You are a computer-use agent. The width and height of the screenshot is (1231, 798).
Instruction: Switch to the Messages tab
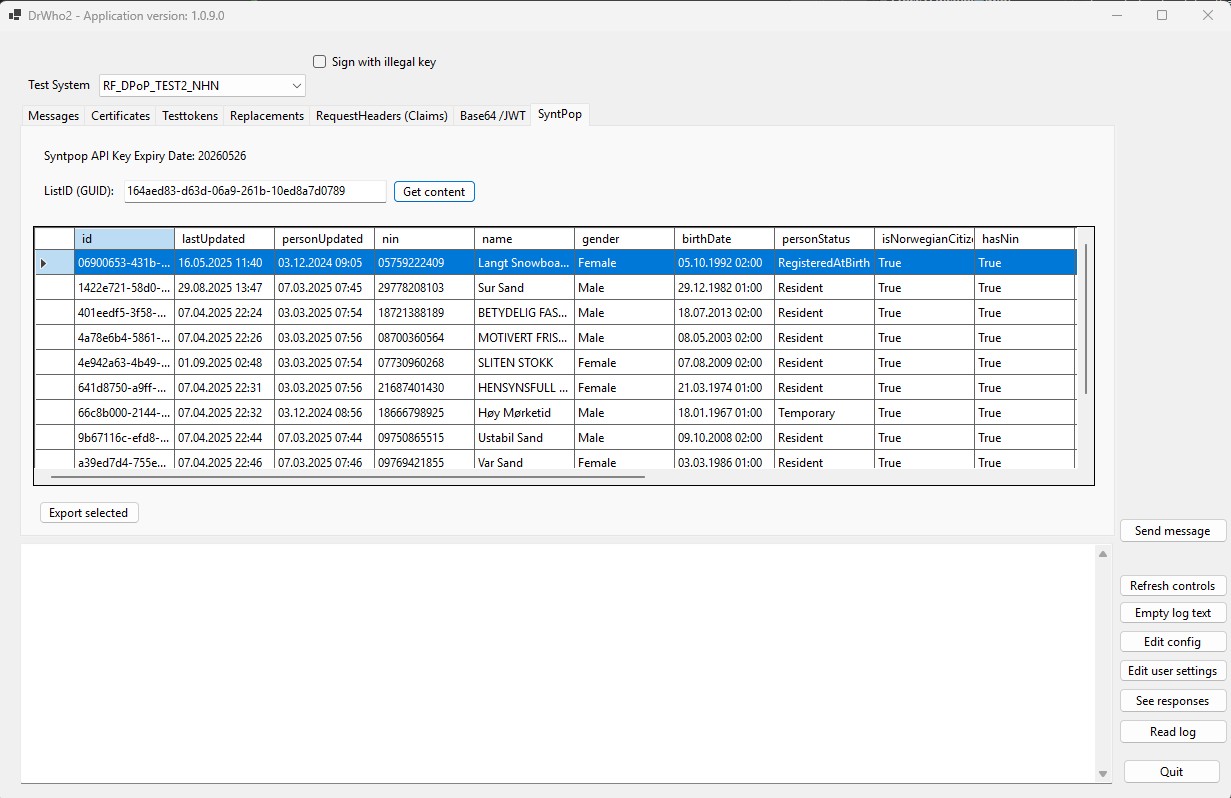(53, 116)
